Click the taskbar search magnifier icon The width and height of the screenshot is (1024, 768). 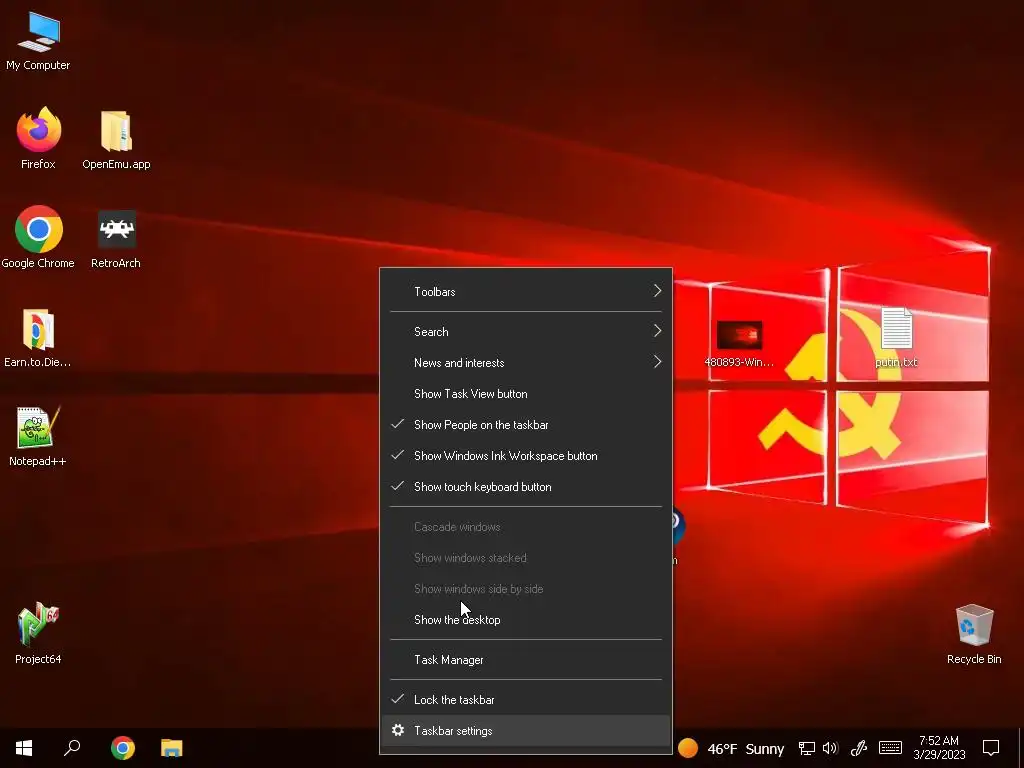coord(72,748)
